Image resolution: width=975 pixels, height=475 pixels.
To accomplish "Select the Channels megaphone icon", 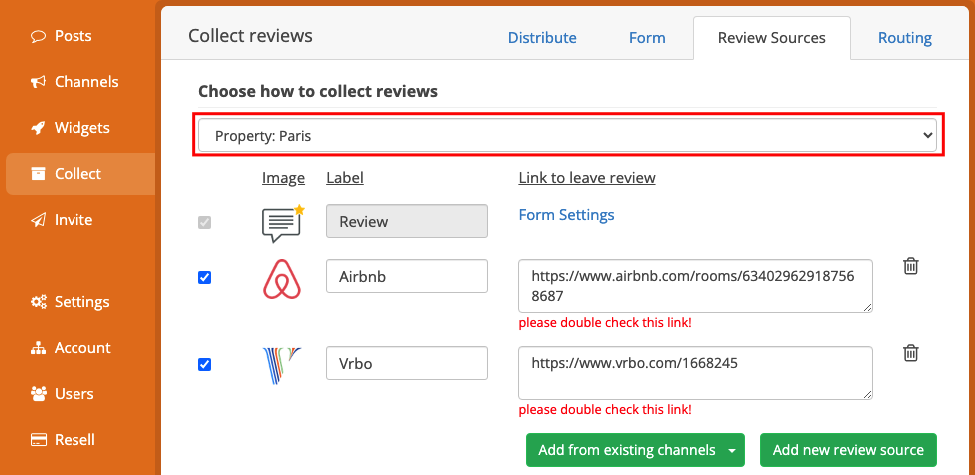I will click(39, 82).
